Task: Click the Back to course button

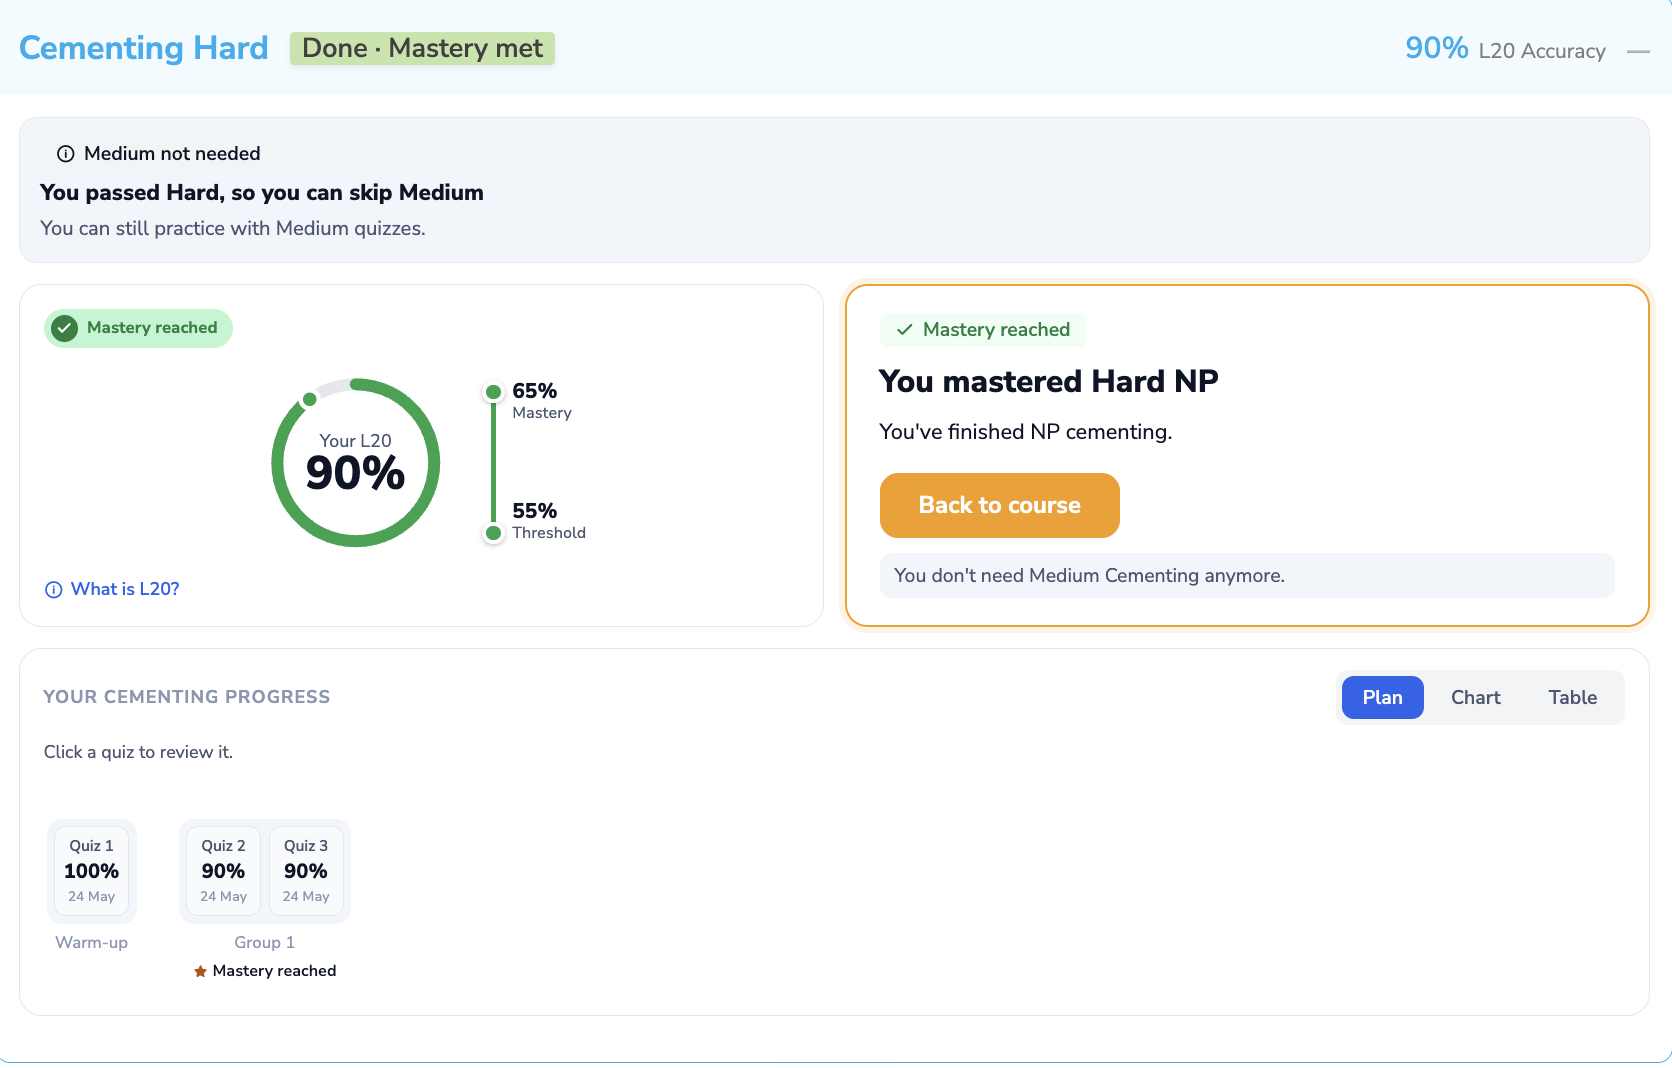Action: pyautogui.click(x=1000, y=505)
